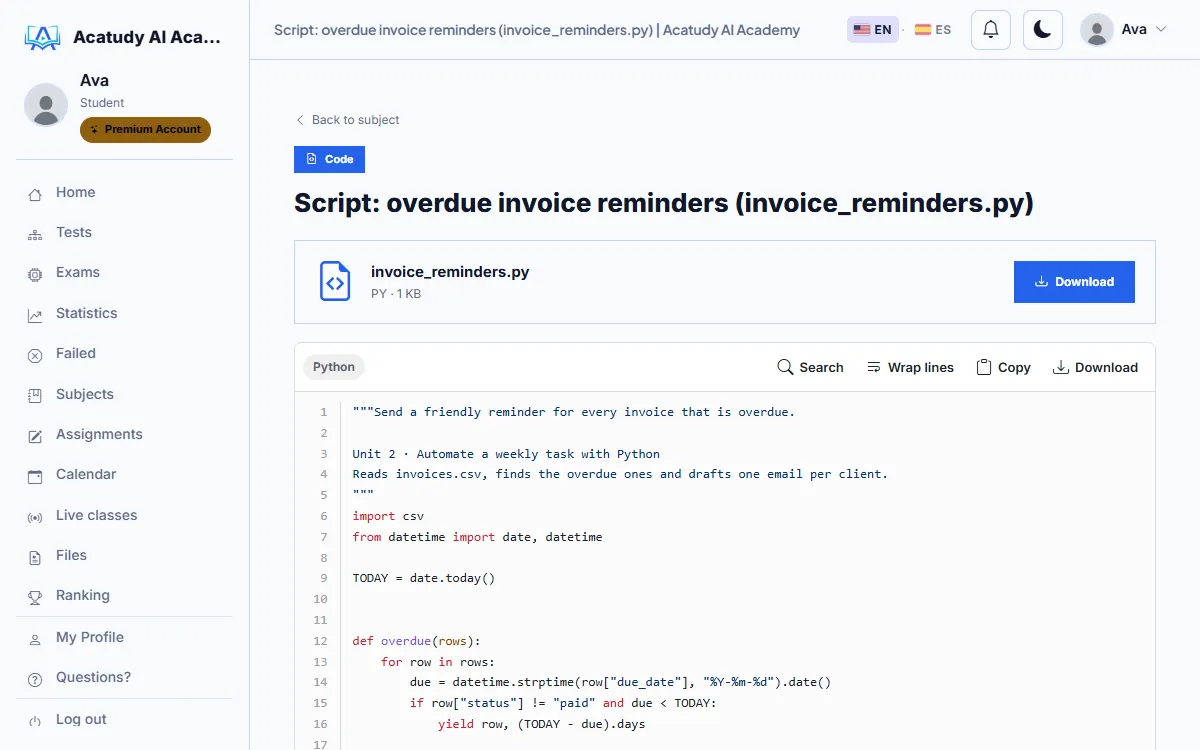
Task: Click the Subjects book icon
Action: pos(35,396)
